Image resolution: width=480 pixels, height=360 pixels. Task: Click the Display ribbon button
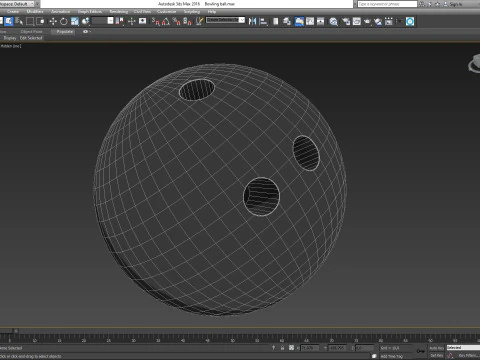click(x=10, y=38)
